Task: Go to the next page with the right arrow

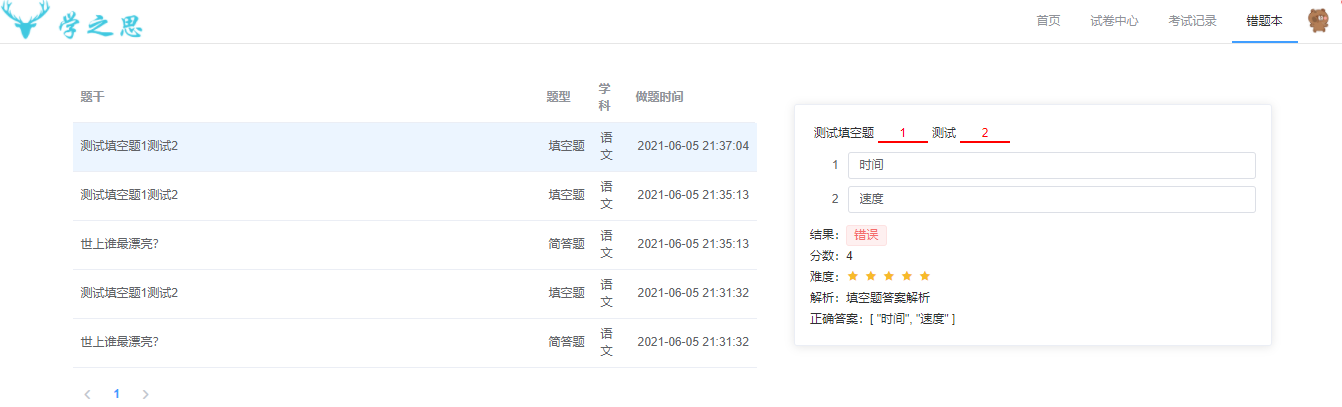Action: 145,394
